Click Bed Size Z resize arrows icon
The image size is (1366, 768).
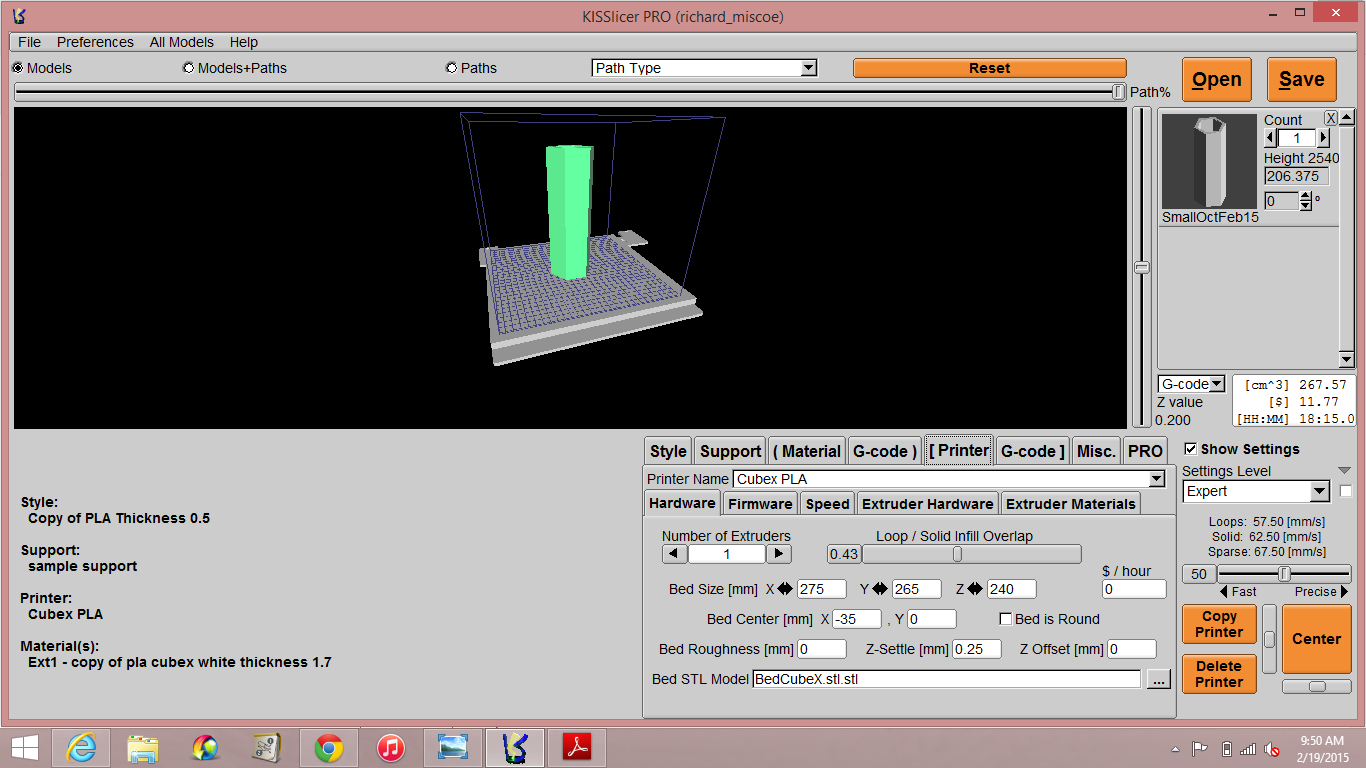976,589
